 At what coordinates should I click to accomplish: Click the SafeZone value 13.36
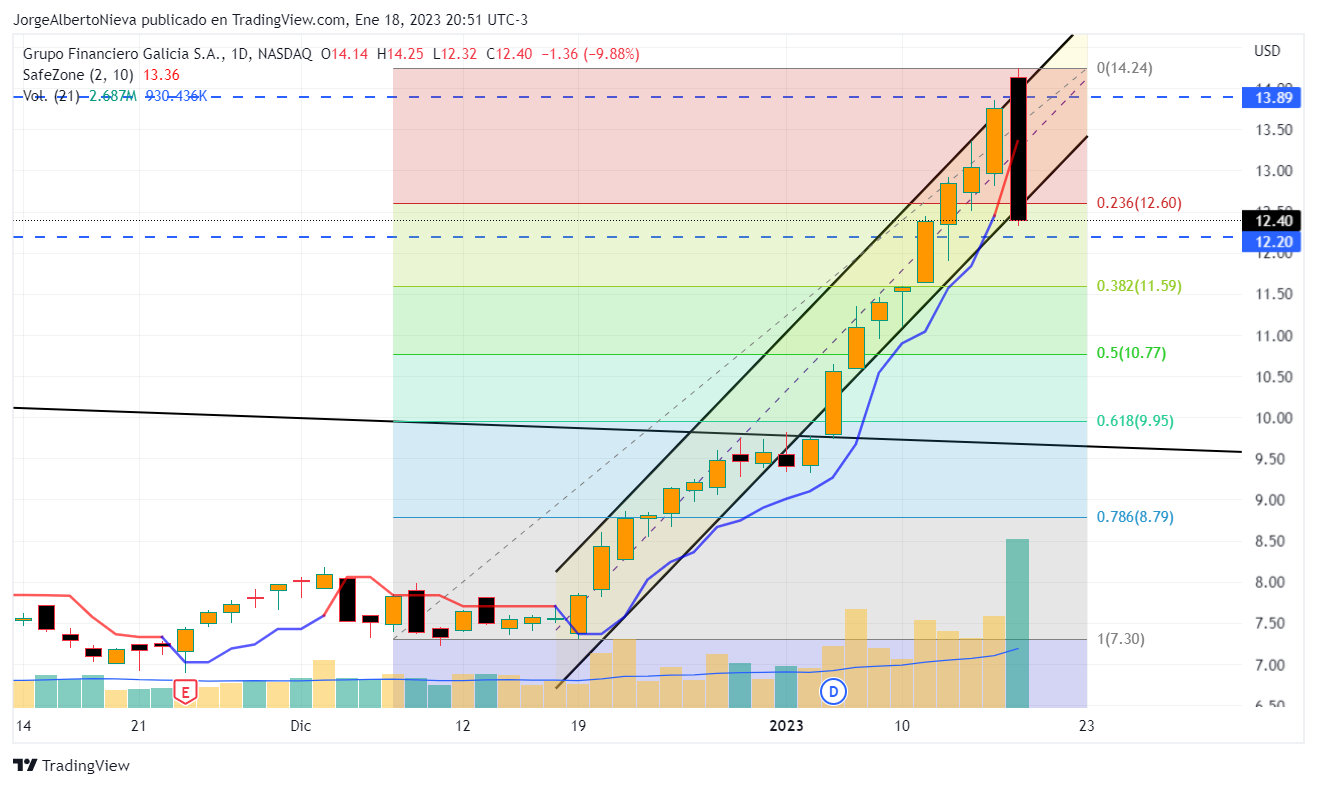(160, 74)
